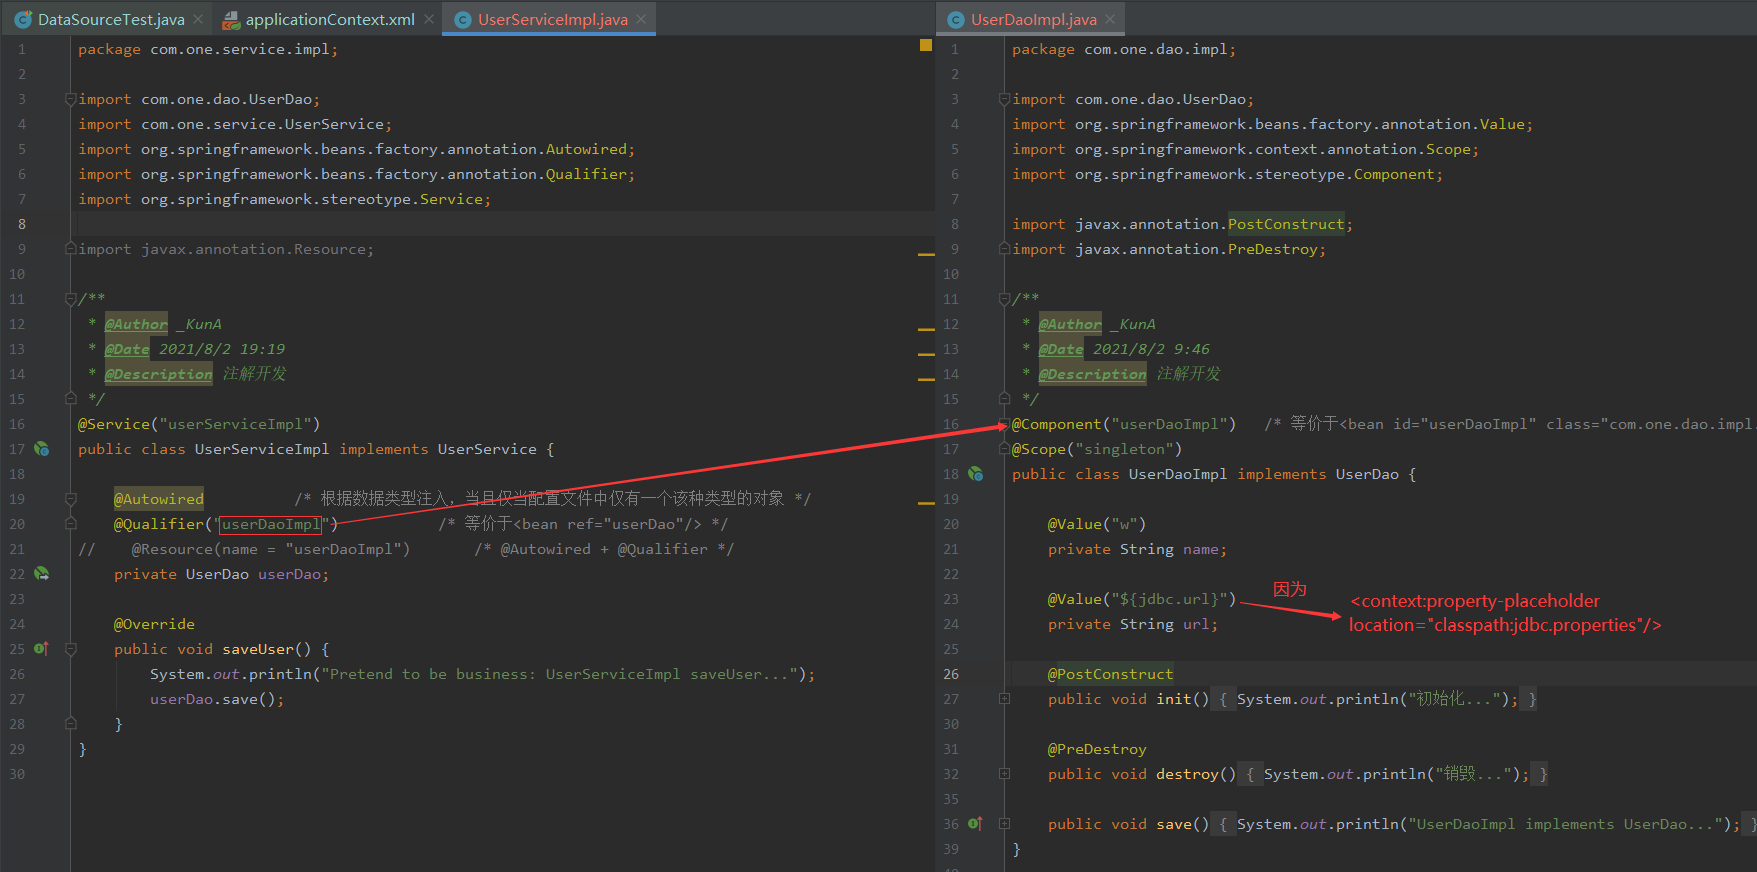This screenshot has width=1757, height=872.
Task: Click line number 8 in UserServiceImpl gutter
Action: 22,224
